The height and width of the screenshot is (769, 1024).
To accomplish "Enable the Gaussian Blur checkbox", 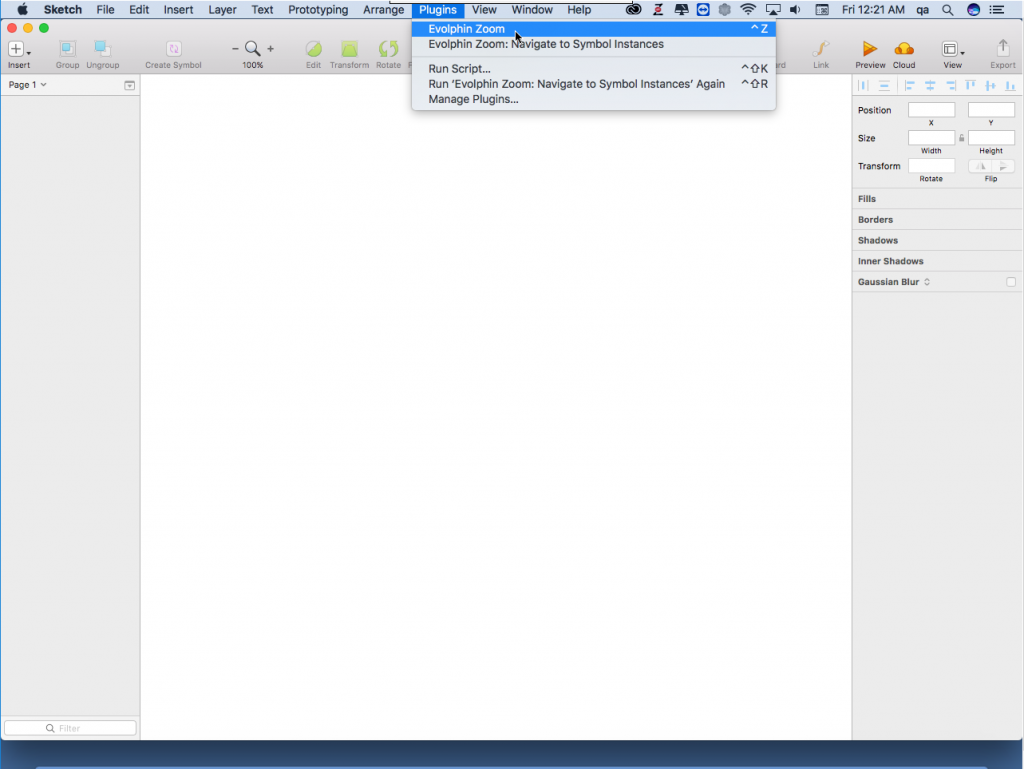I will pos(1011,282).
